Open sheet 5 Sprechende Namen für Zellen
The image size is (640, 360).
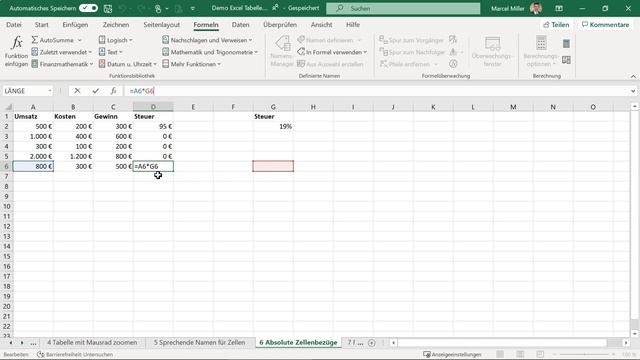point(200,343)
